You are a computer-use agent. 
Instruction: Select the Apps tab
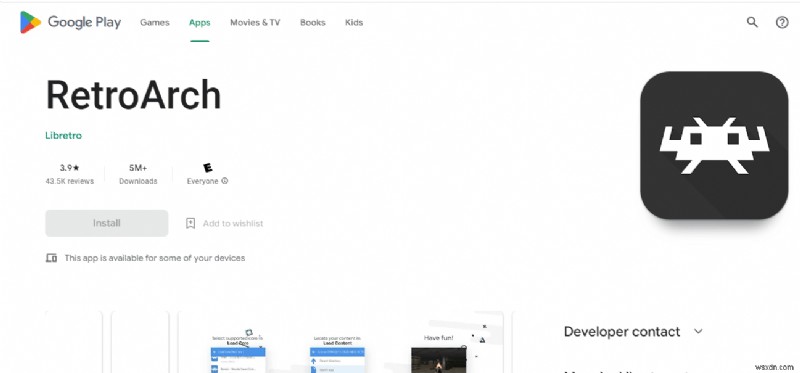pyautogui.click(x=199, y=22)
